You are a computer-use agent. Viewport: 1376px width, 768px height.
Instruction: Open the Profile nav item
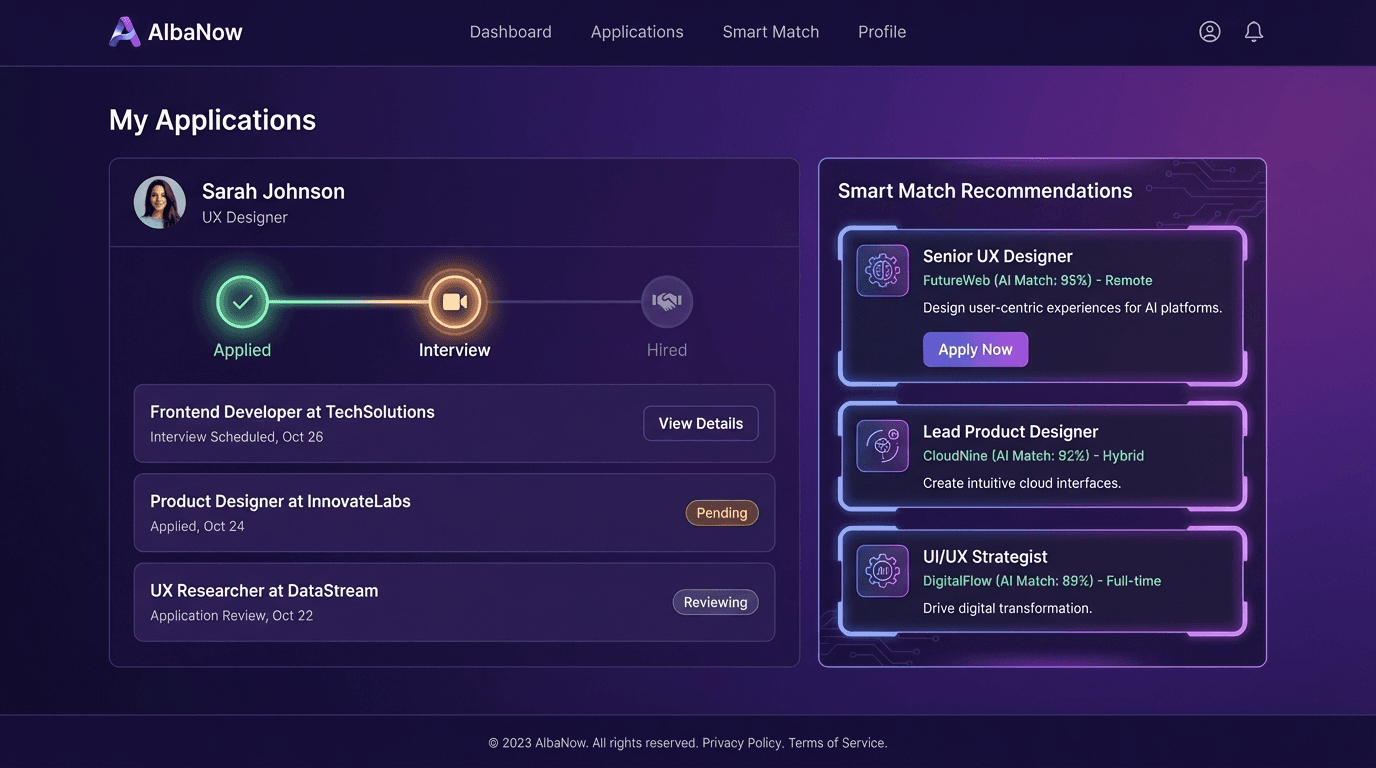pyautogui.click(x=882, y=32)
